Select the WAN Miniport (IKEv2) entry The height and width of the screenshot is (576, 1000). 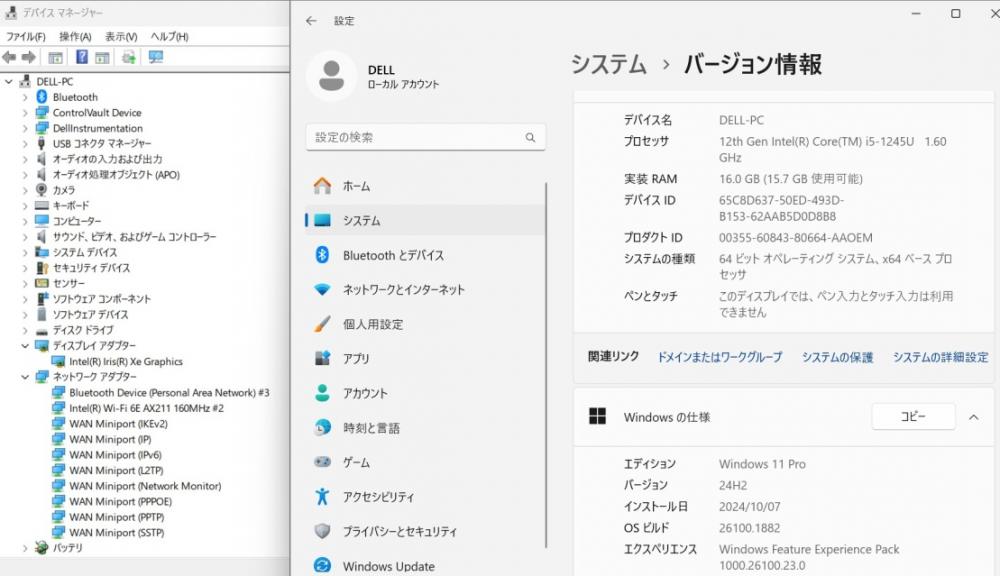click(x=118, y=424)
